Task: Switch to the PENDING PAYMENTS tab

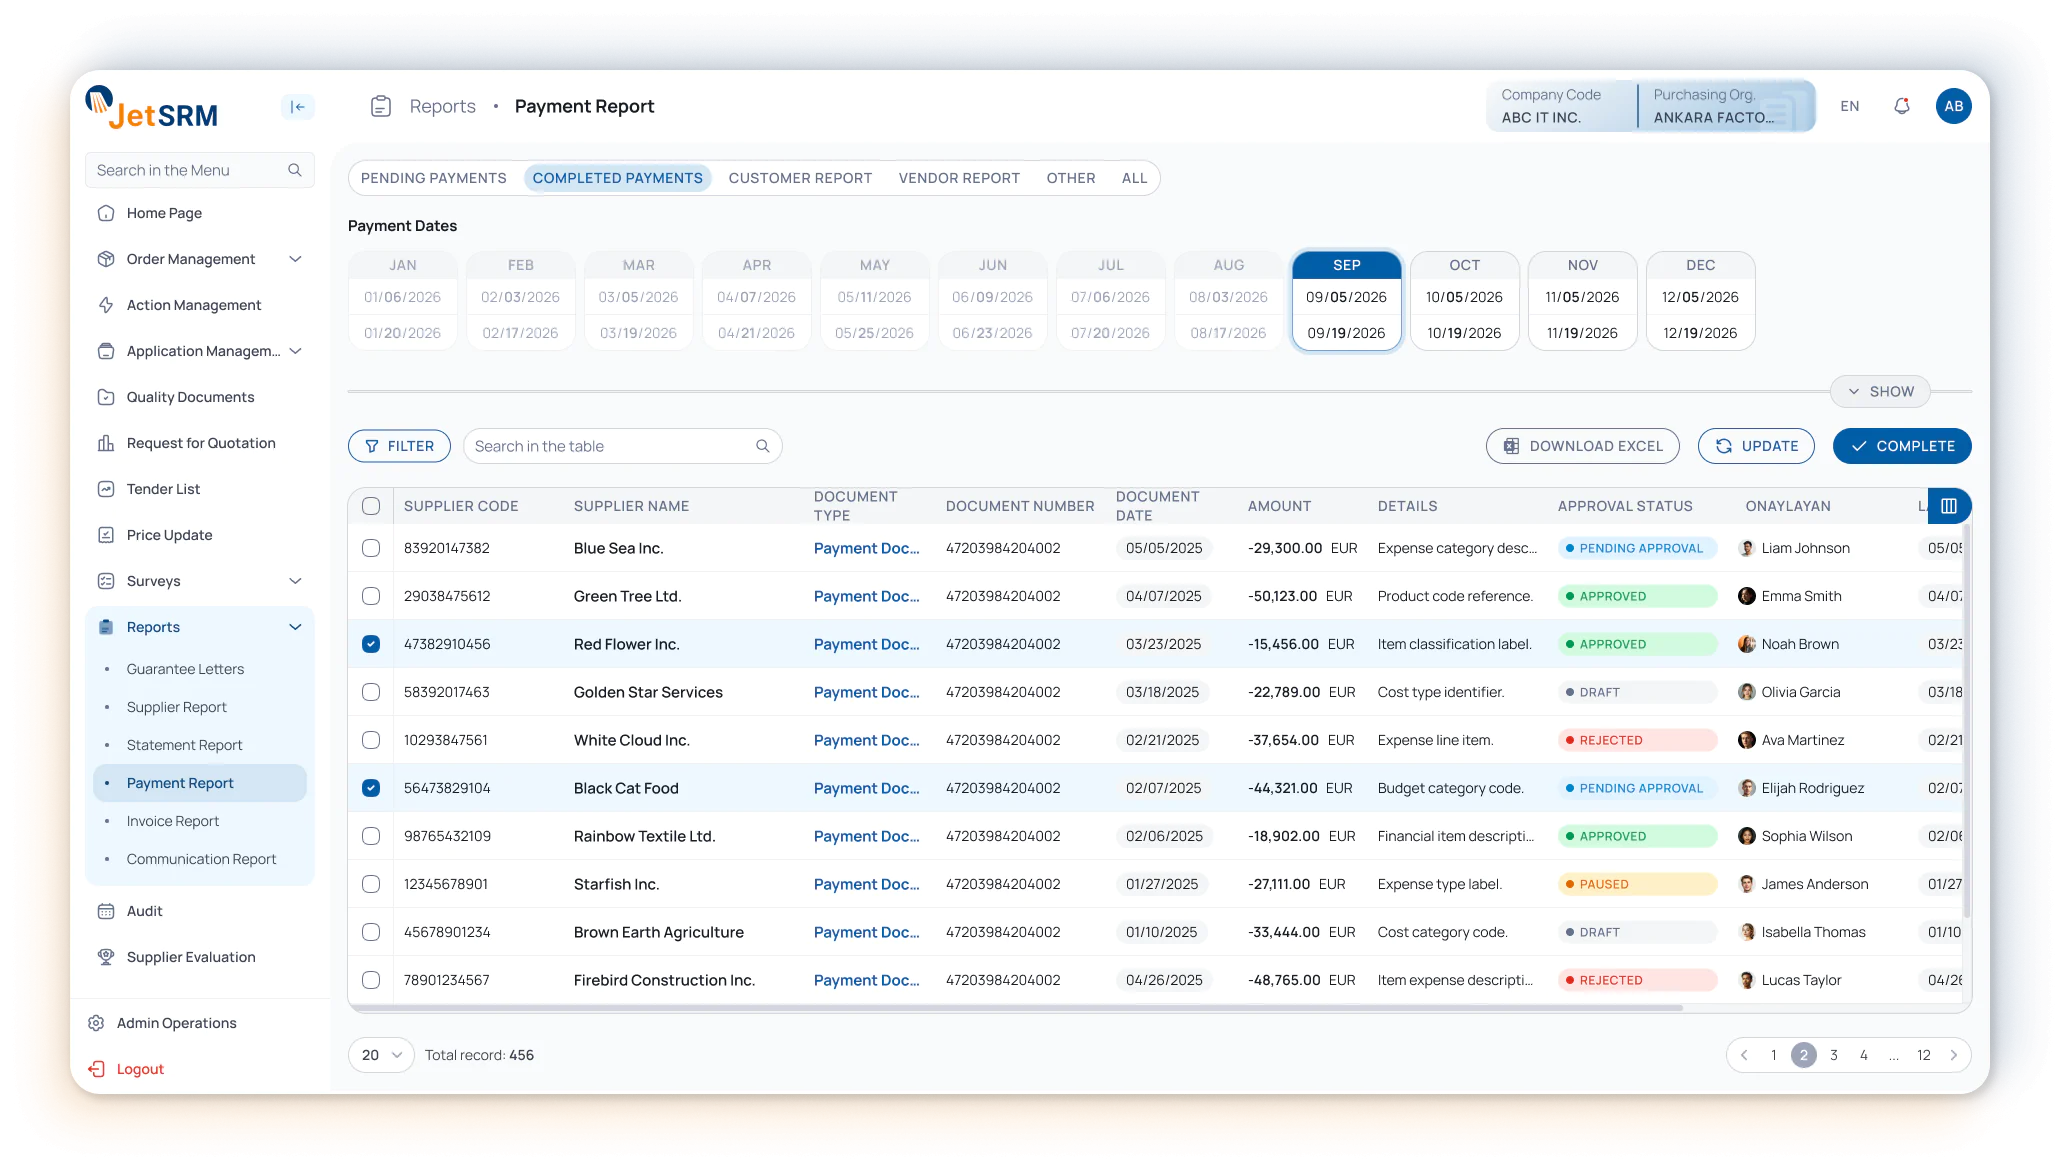Action: 433,178
